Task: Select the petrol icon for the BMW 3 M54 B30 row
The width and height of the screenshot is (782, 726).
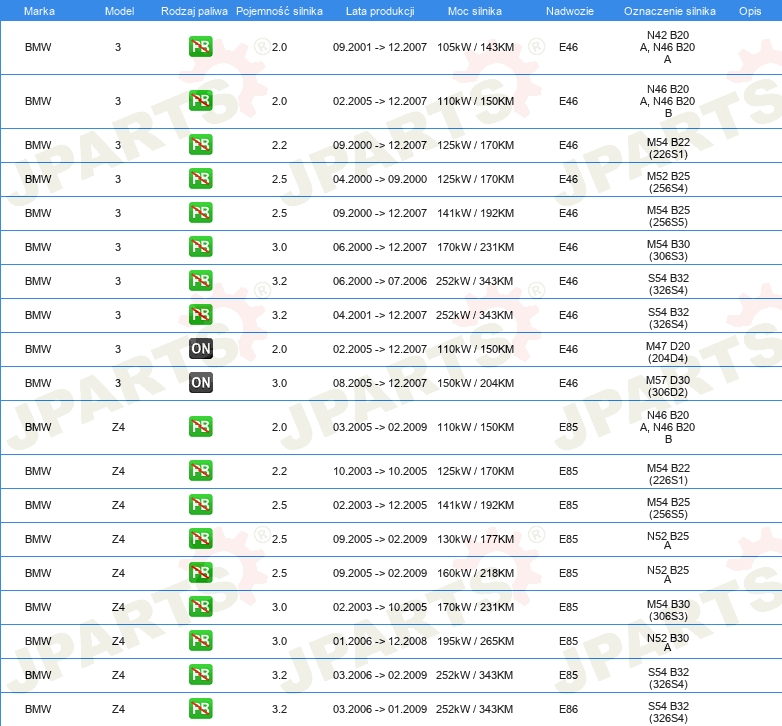Action: [201, 247]
